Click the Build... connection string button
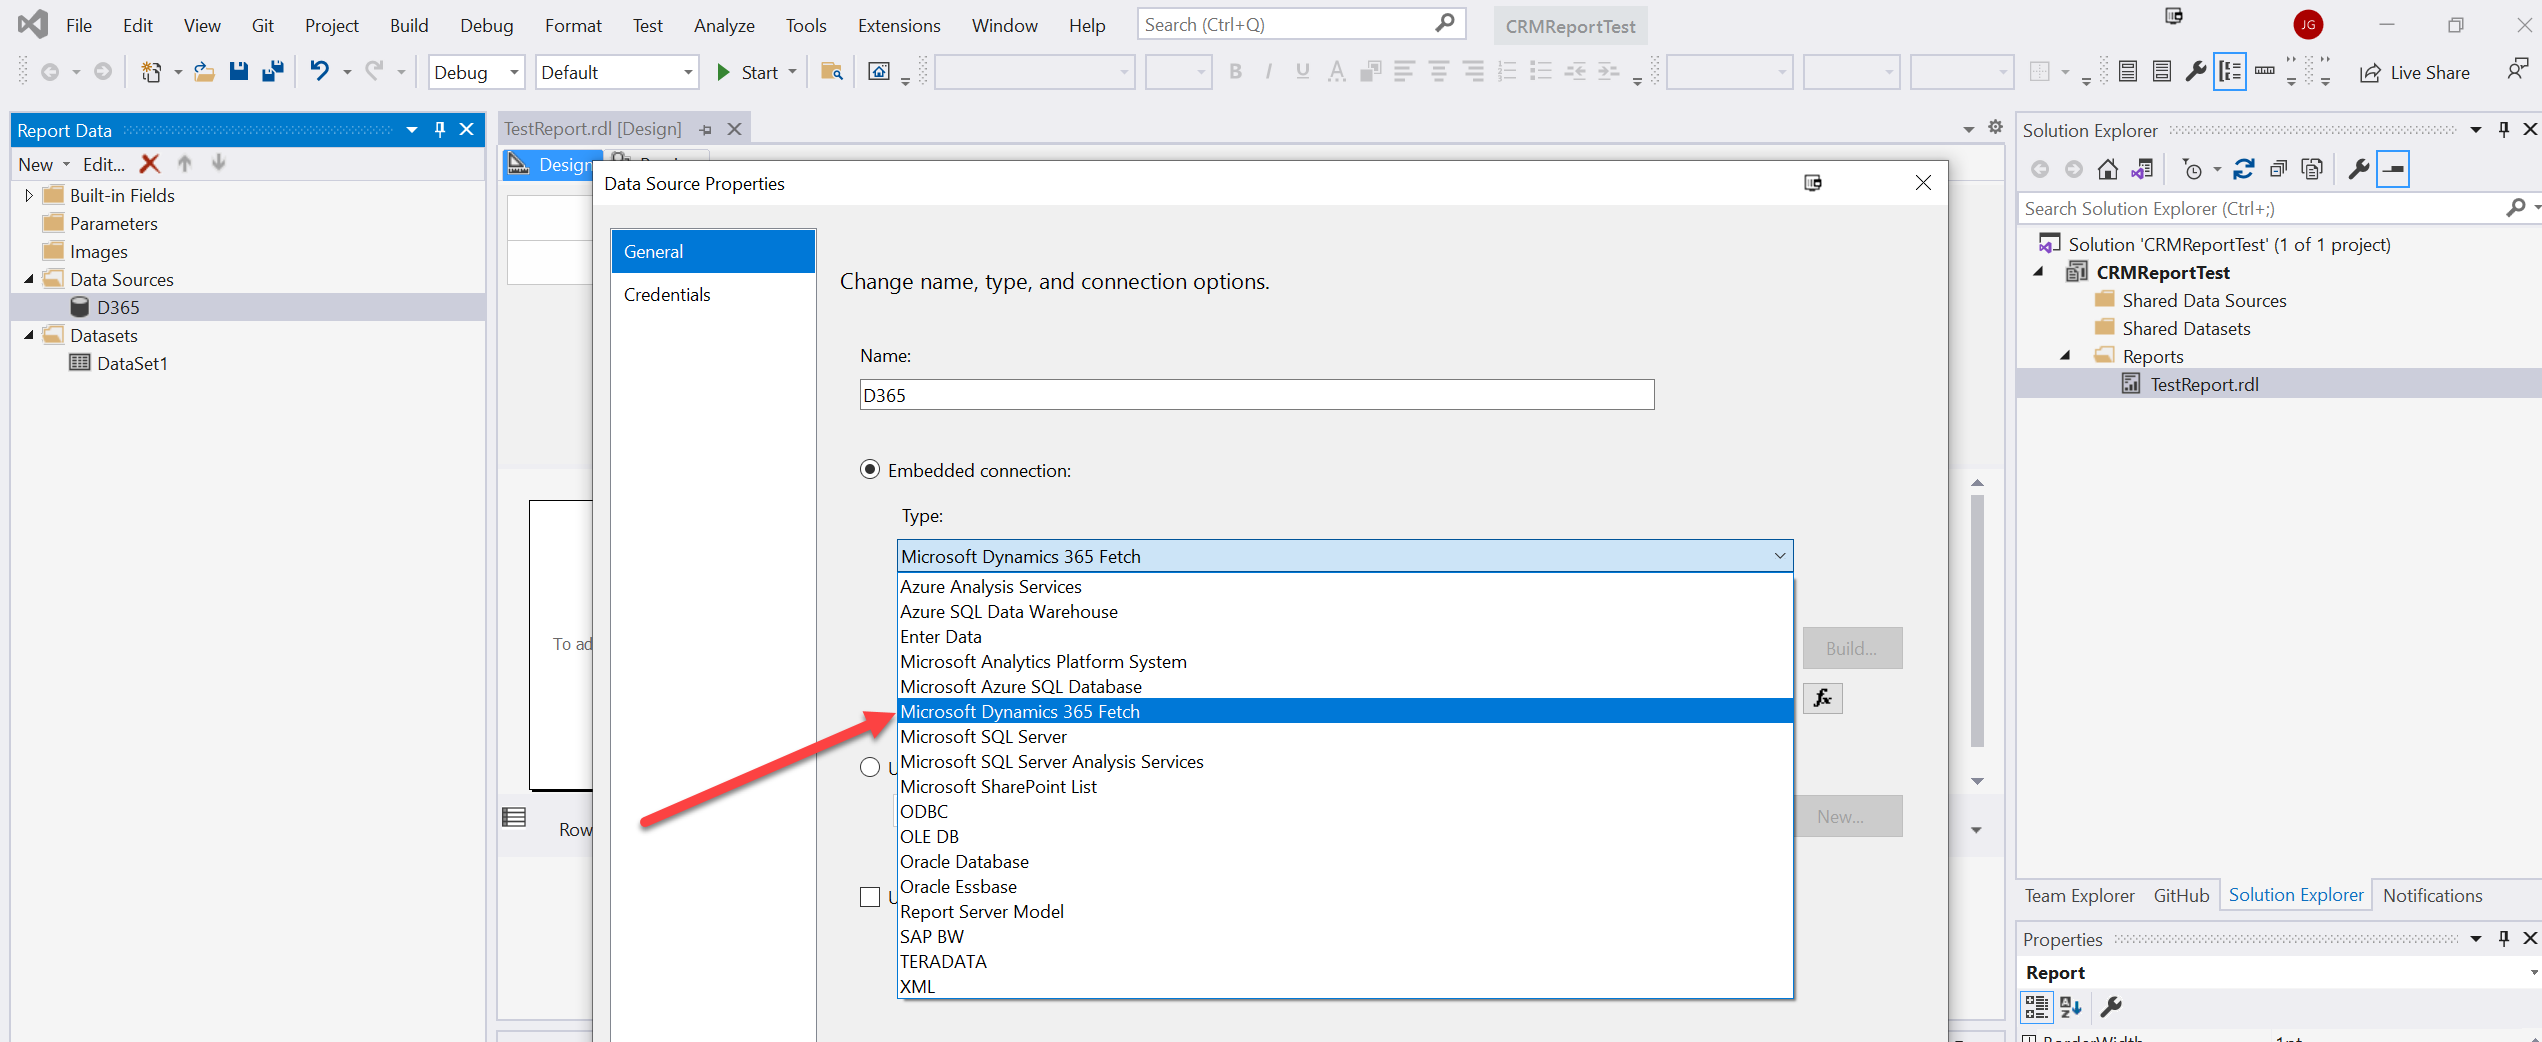 tap(1852, 648)
